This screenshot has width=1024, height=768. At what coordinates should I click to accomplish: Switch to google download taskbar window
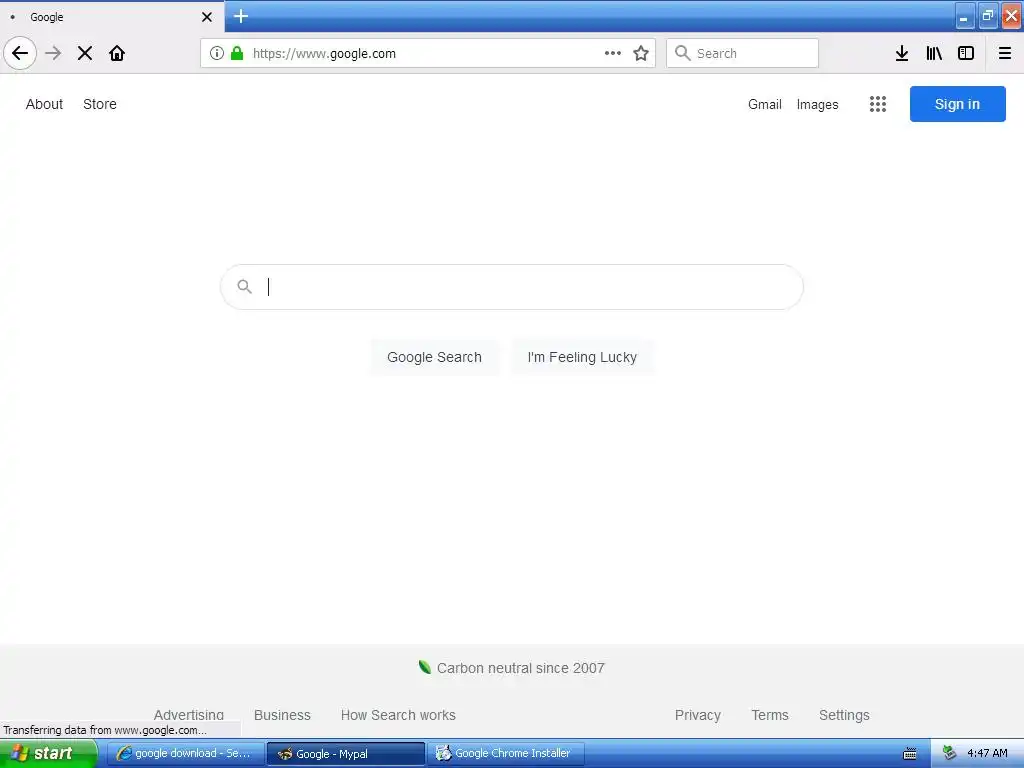tap(185, 754)
